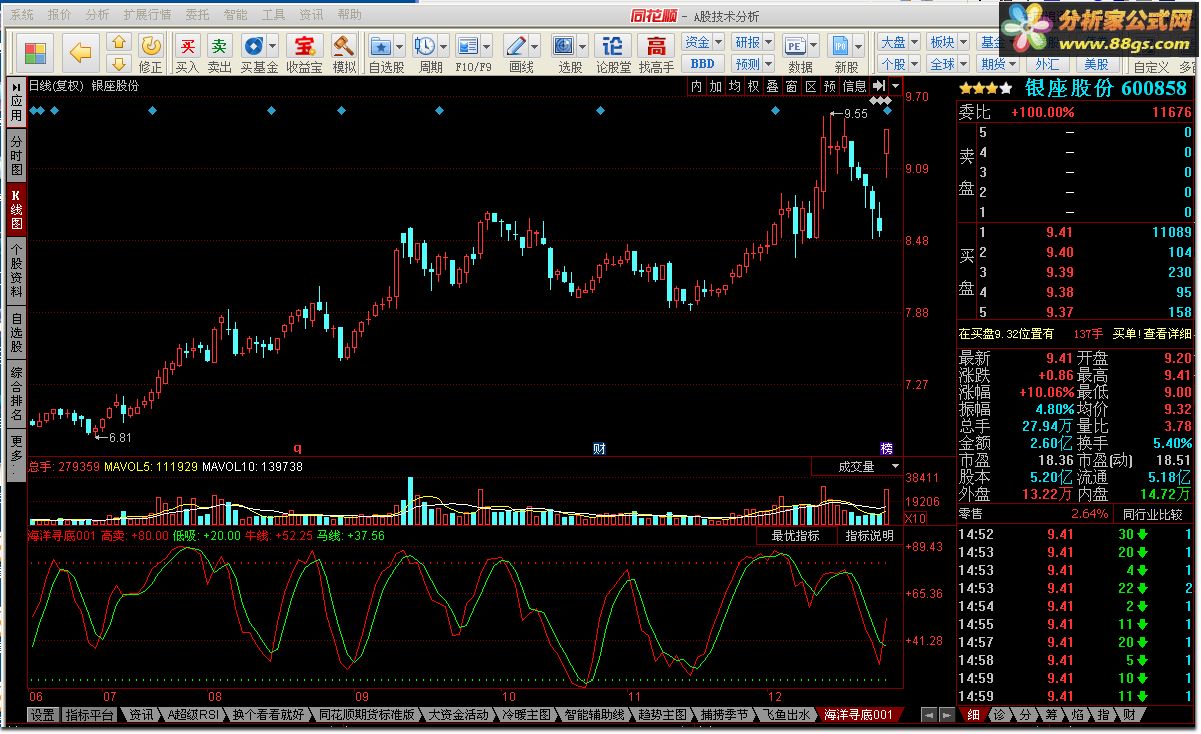
Task: Click the 新股 IPO icon
Action: (x=840, y=46)
